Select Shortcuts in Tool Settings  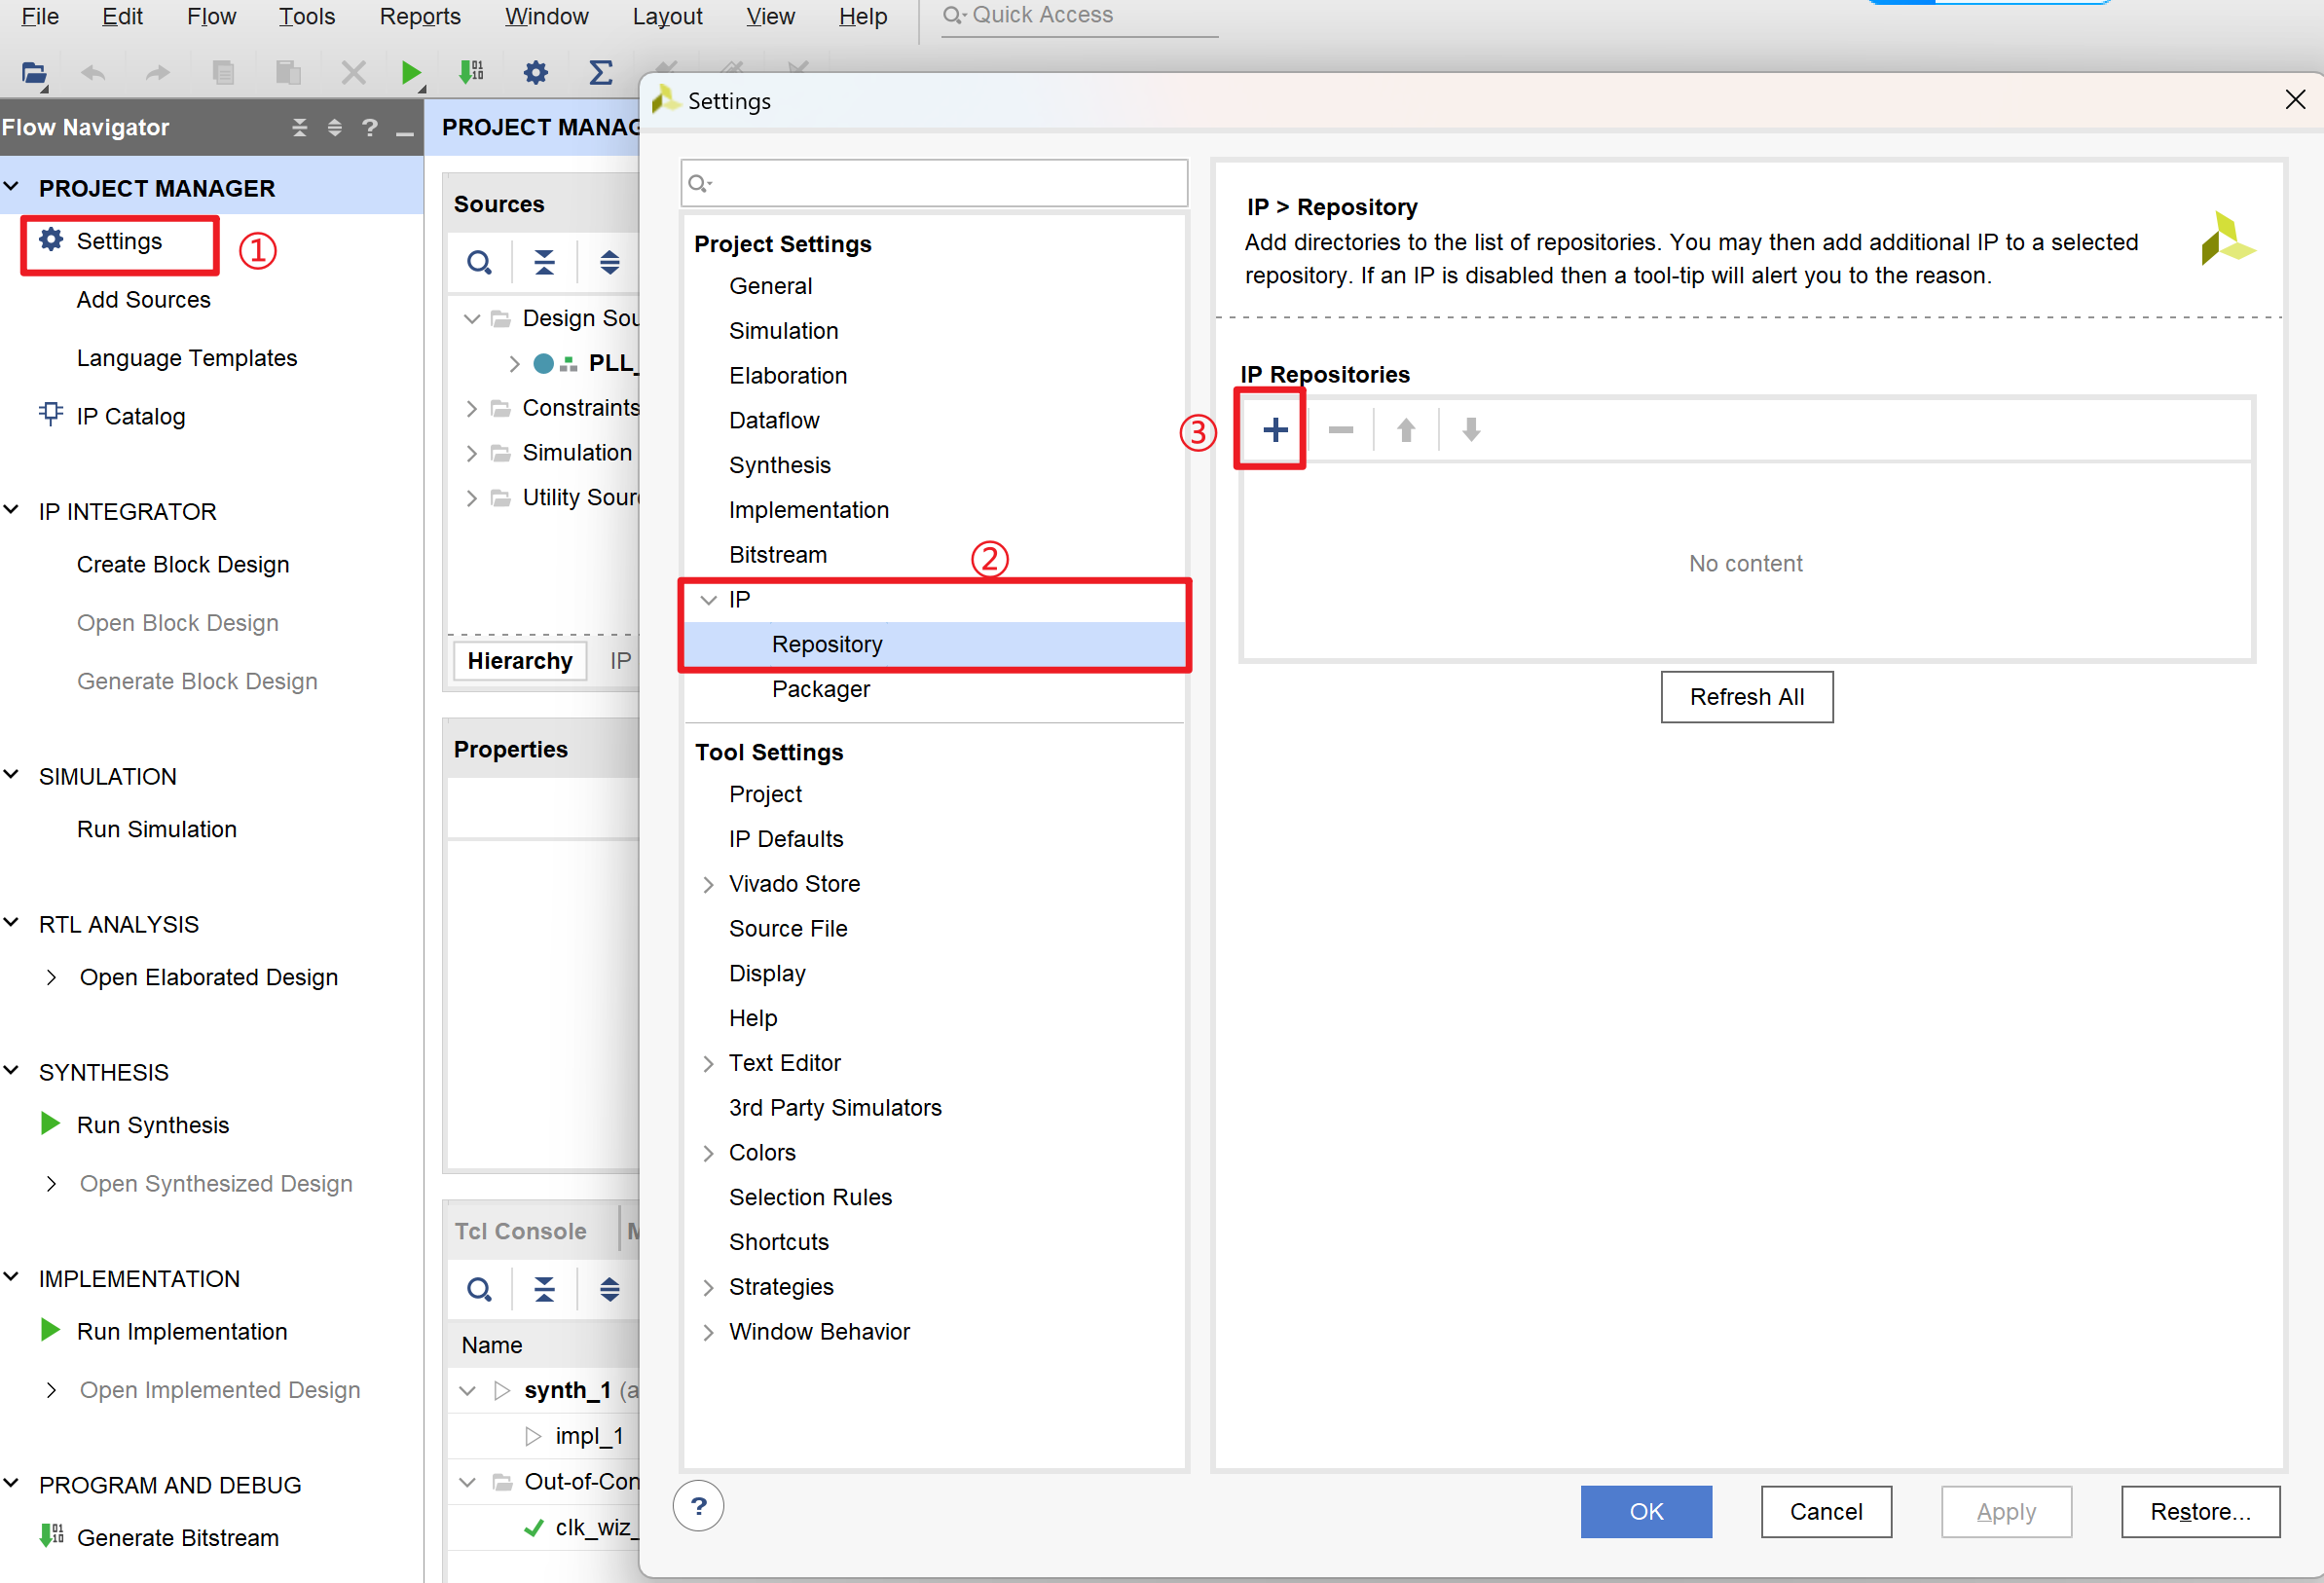[778, 1242]
